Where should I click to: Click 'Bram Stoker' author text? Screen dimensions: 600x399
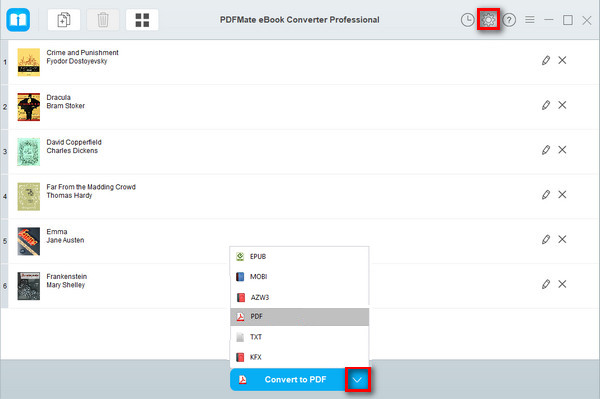(x=65, y=106)
